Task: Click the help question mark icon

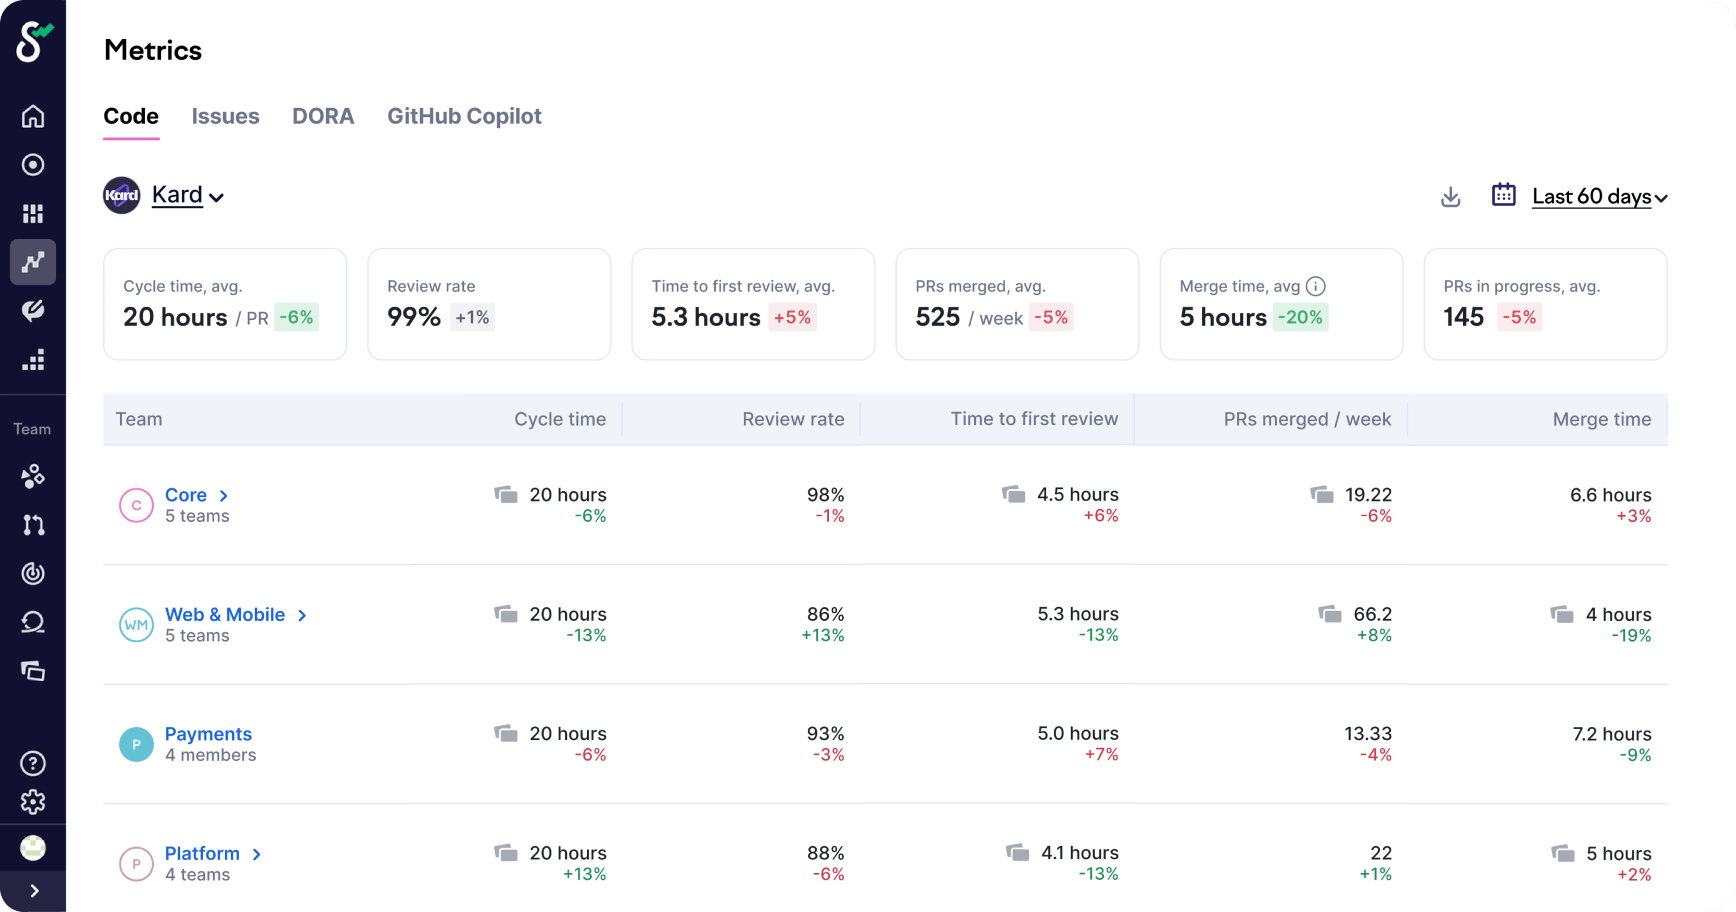Action: click(33, 763)
